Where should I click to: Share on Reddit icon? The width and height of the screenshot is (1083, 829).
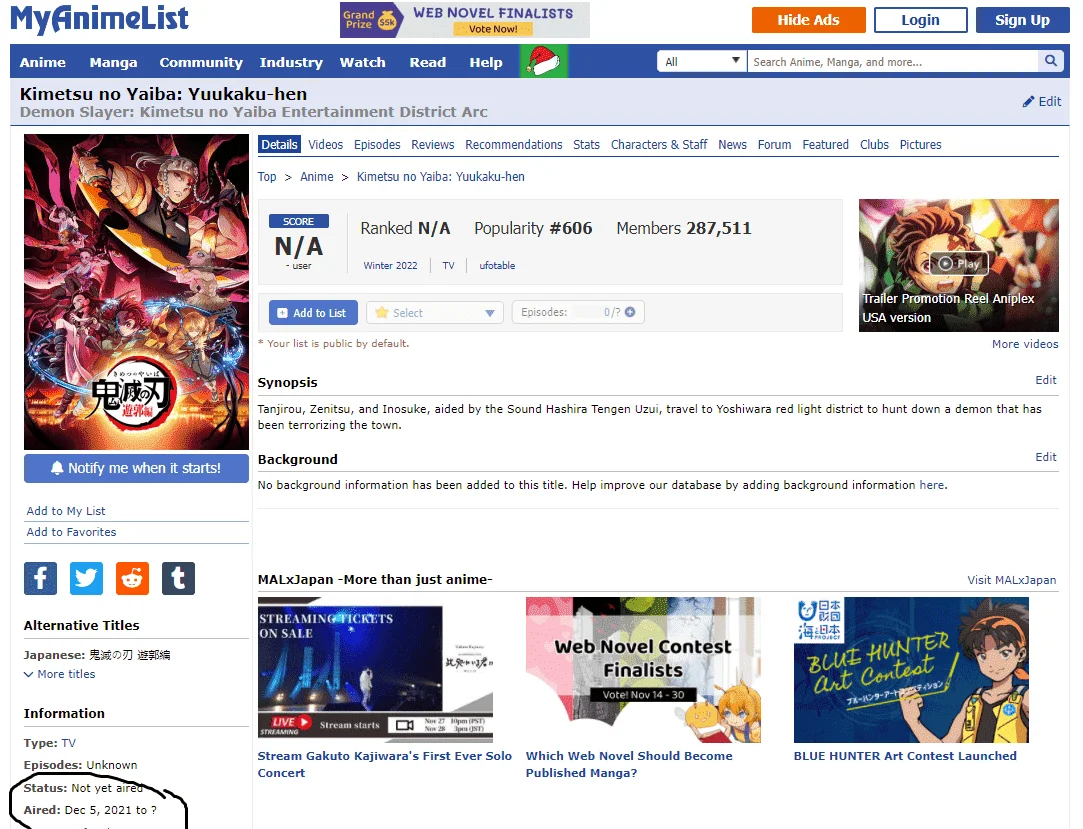133,578
